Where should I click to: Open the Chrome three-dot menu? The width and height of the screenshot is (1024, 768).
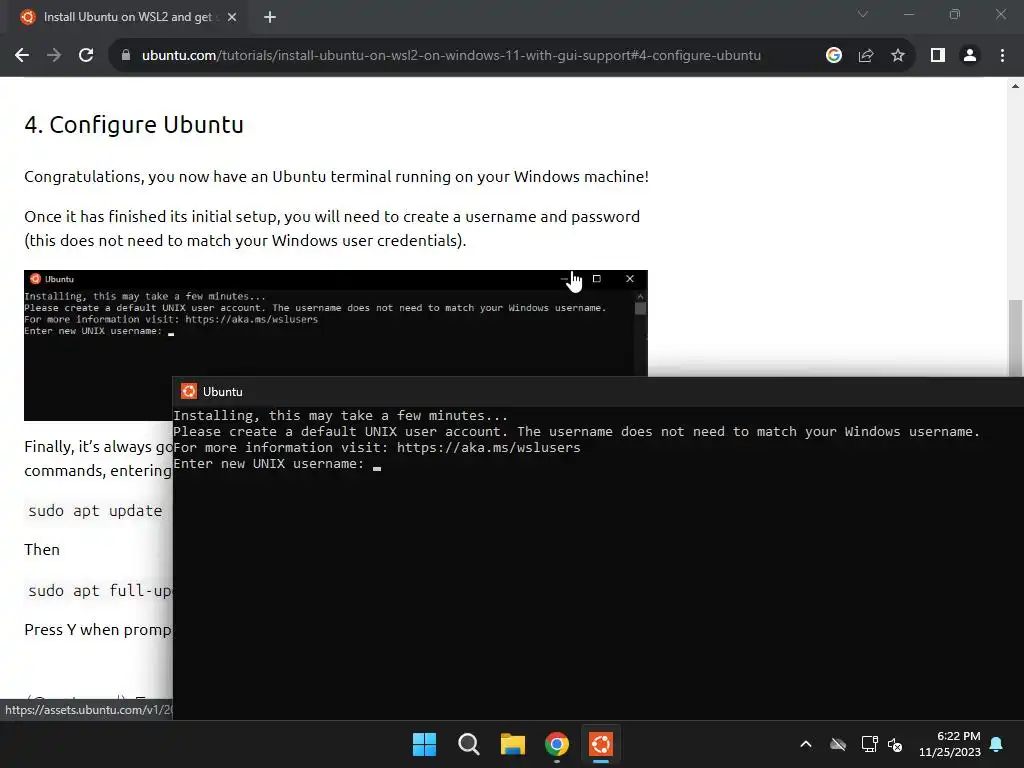click(1002, 56)
